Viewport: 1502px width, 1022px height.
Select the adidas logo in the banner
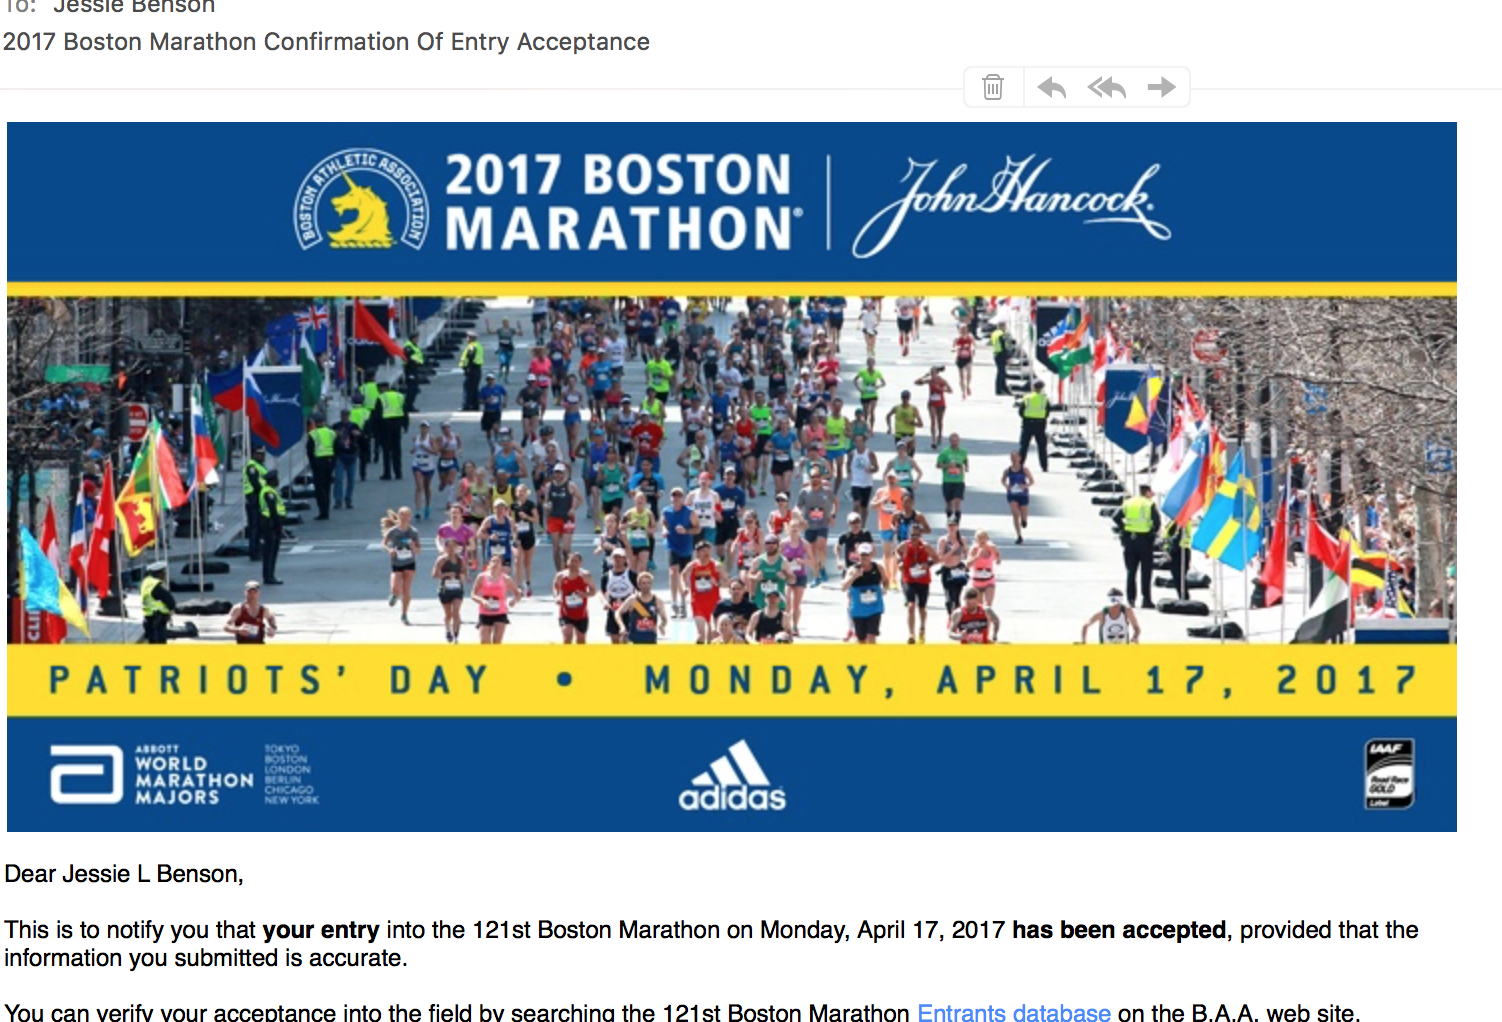[x=732, y=776]
